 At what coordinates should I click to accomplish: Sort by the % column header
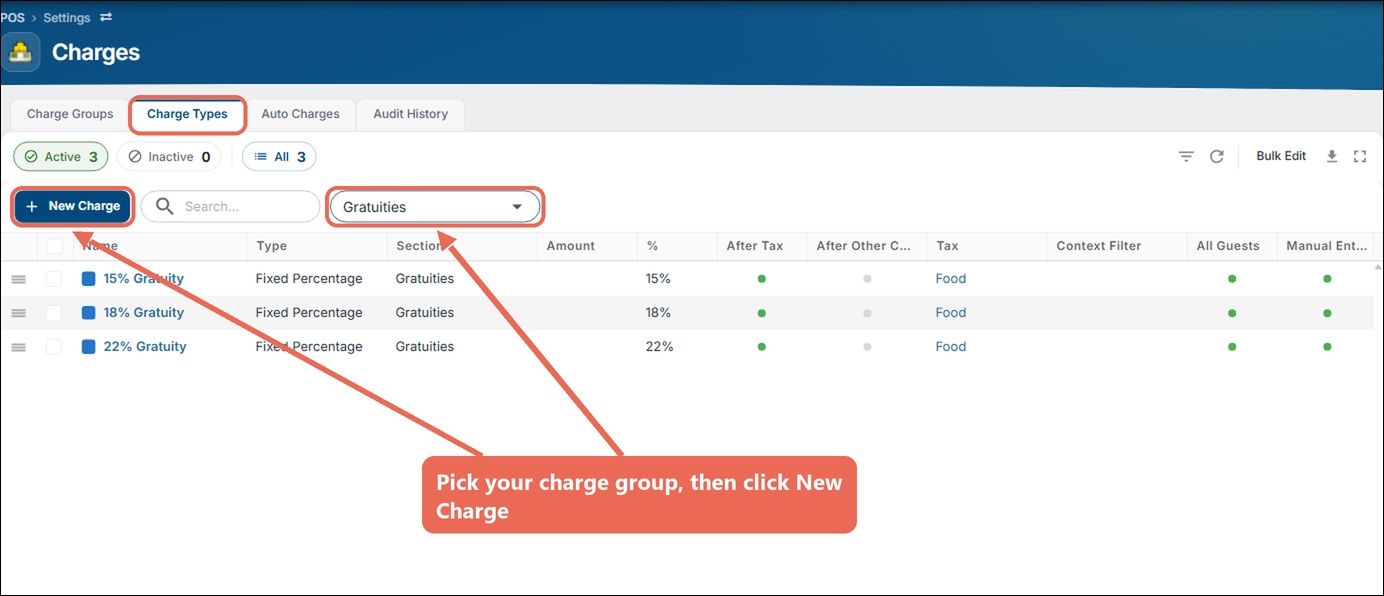pyautogui.click(x=652, y=246)
